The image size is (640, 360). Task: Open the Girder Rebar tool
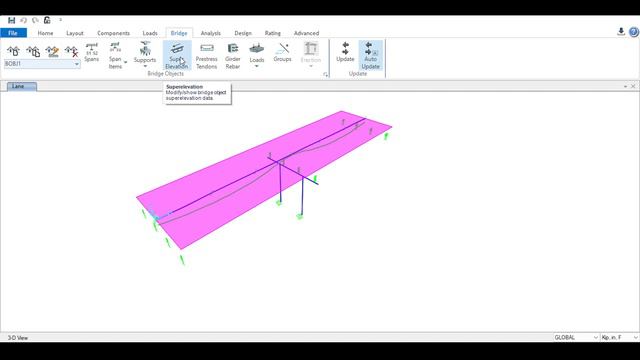pyautogui.click(x=233, y=56)
